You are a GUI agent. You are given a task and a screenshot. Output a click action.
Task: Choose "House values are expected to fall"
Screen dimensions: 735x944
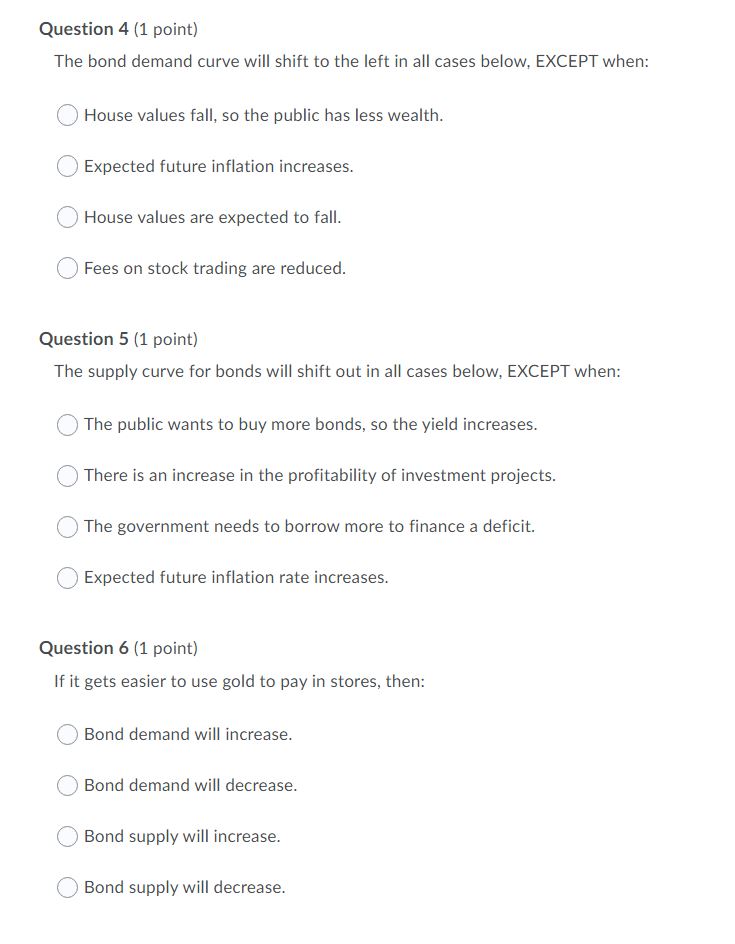coord(67,217)
